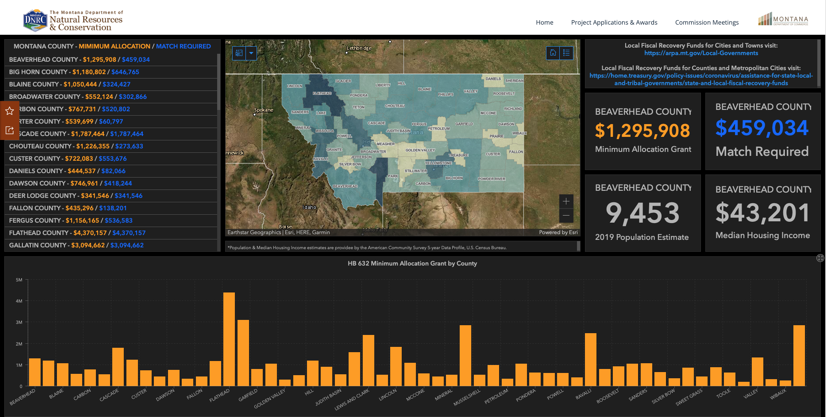This screenshot has height=417, width=826.
Task: Zoom out on the map
Action: pyautogui.click(x=566, y=216)
